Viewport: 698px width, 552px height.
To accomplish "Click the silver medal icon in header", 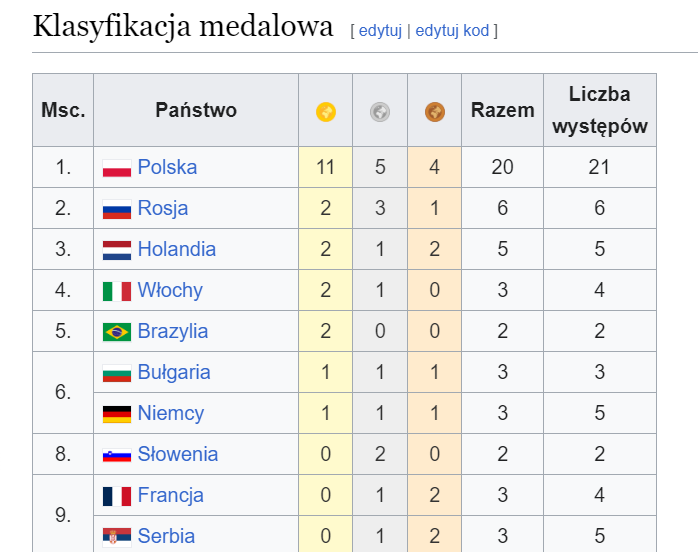I will point(380,111).
